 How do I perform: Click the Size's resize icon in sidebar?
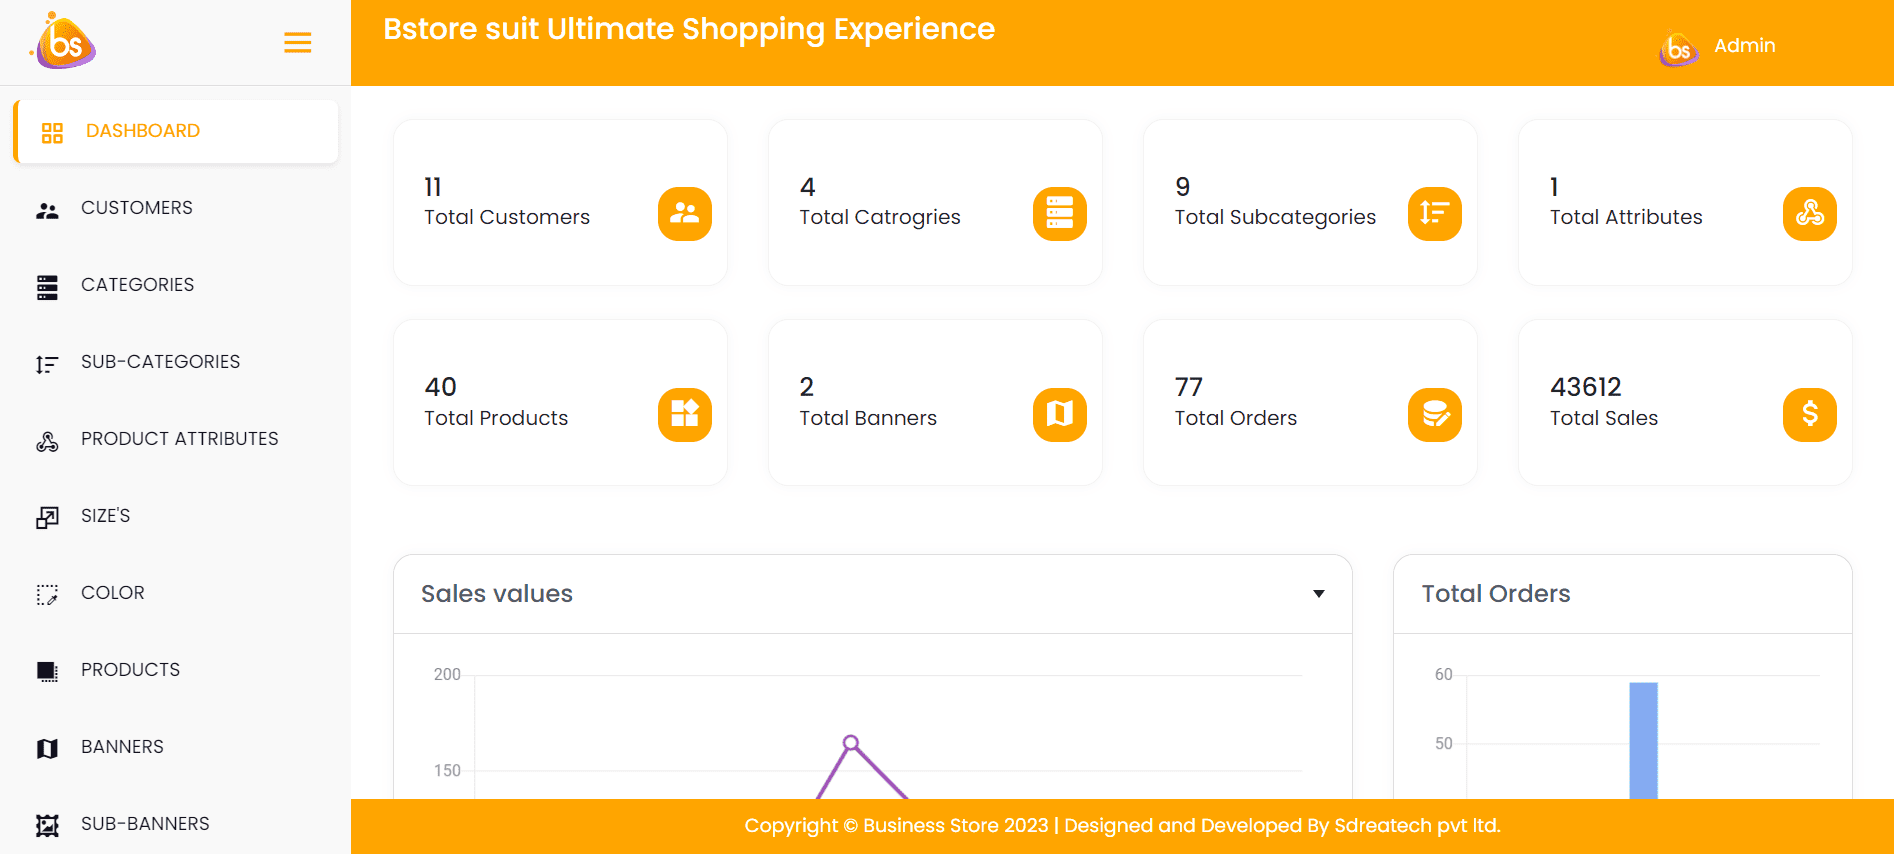pyautogui.click(x=47, y=517)
